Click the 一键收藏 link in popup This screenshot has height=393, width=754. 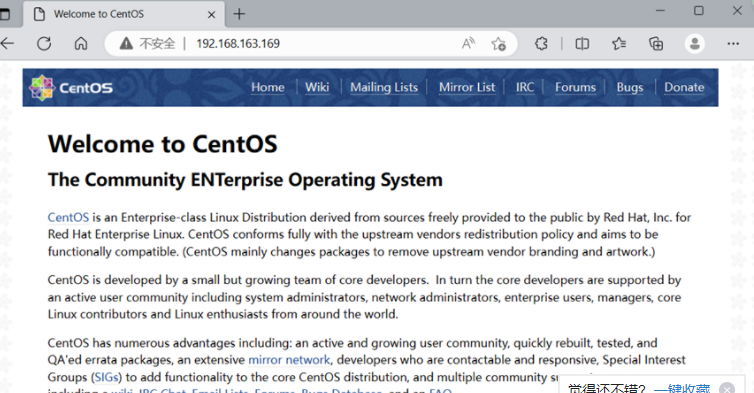(682, 388)
